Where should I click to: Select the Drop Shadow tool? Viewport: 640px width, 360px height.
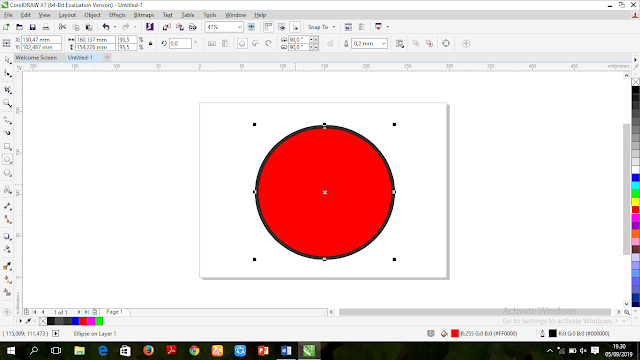click(7, 236)
